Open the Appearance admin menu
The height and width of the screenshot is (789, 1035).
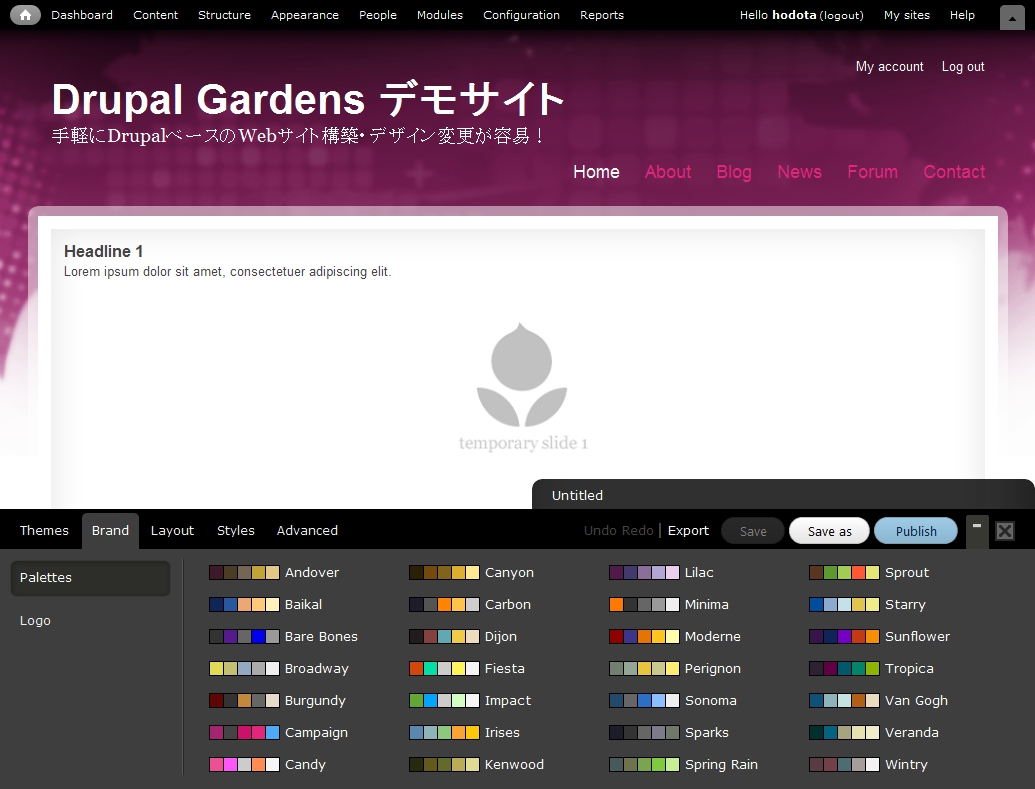point(304,15)
